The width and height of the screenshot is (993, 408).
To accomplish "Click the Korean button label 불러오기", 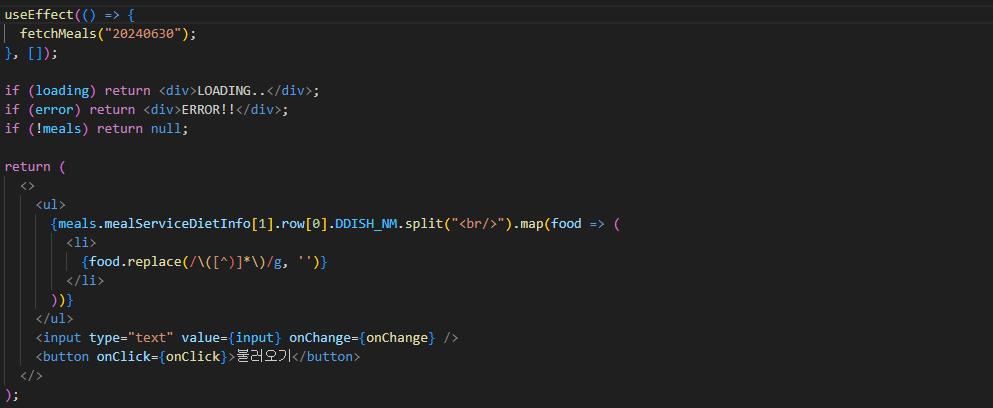I will tap(263, 357).
